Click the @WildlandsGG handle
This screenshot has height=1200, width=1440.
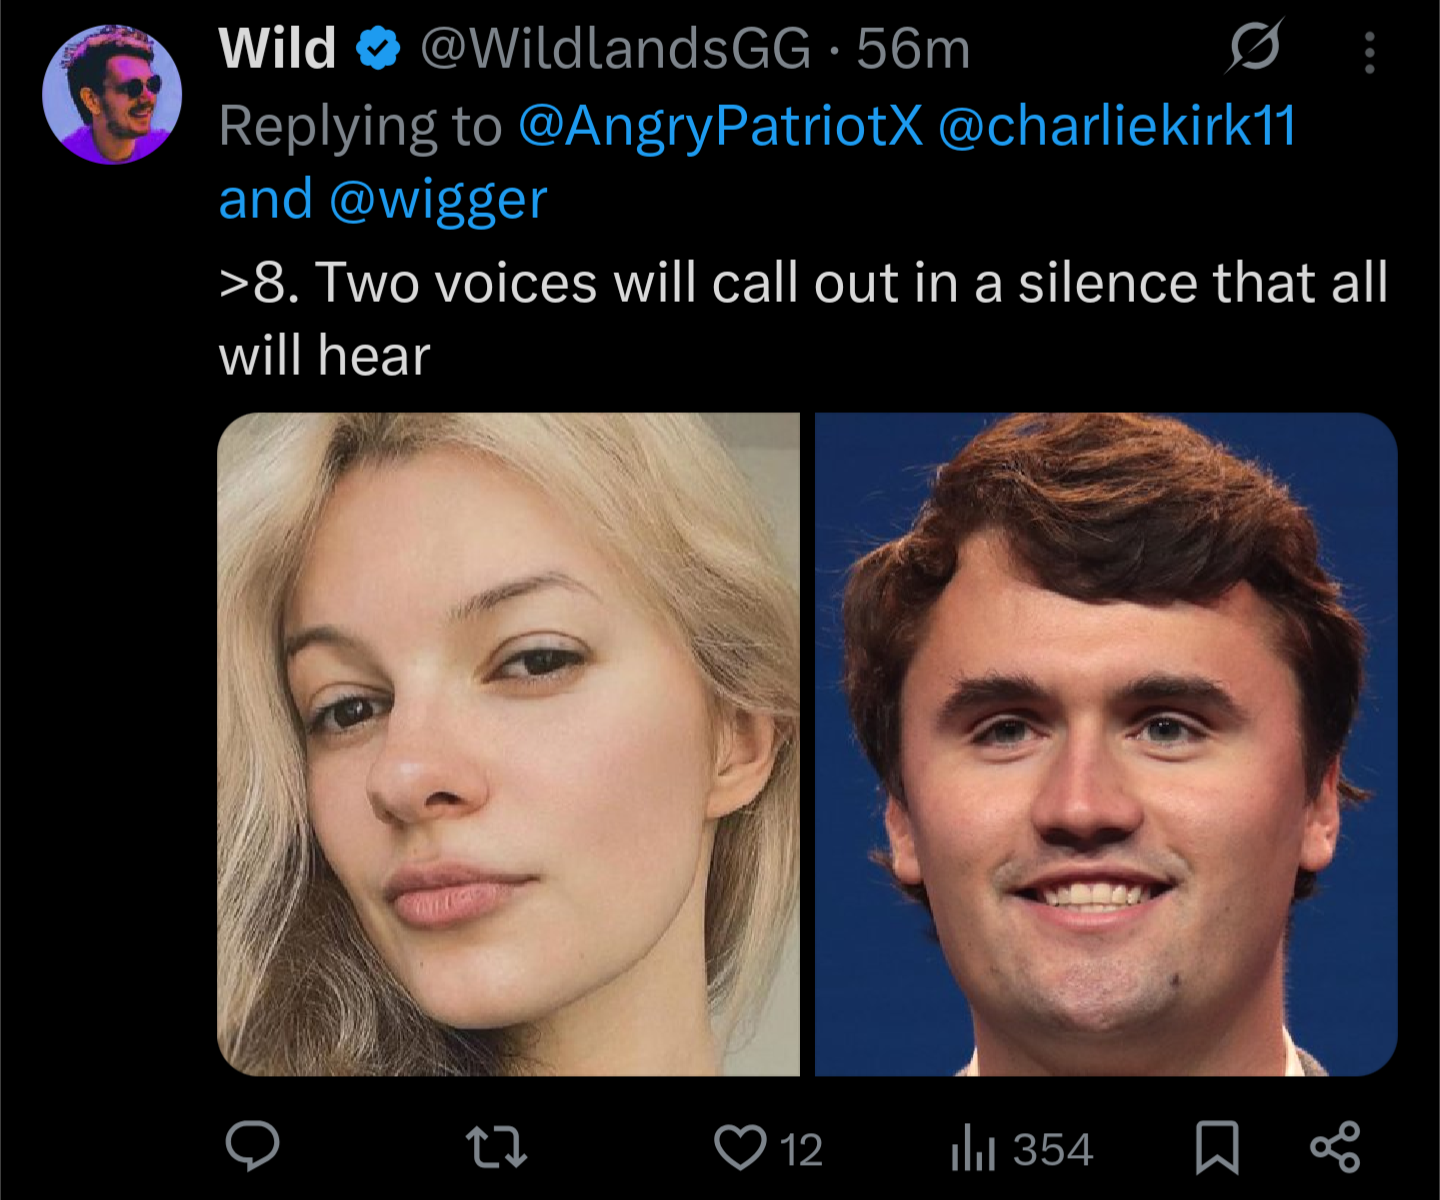[x=614, y=48]
